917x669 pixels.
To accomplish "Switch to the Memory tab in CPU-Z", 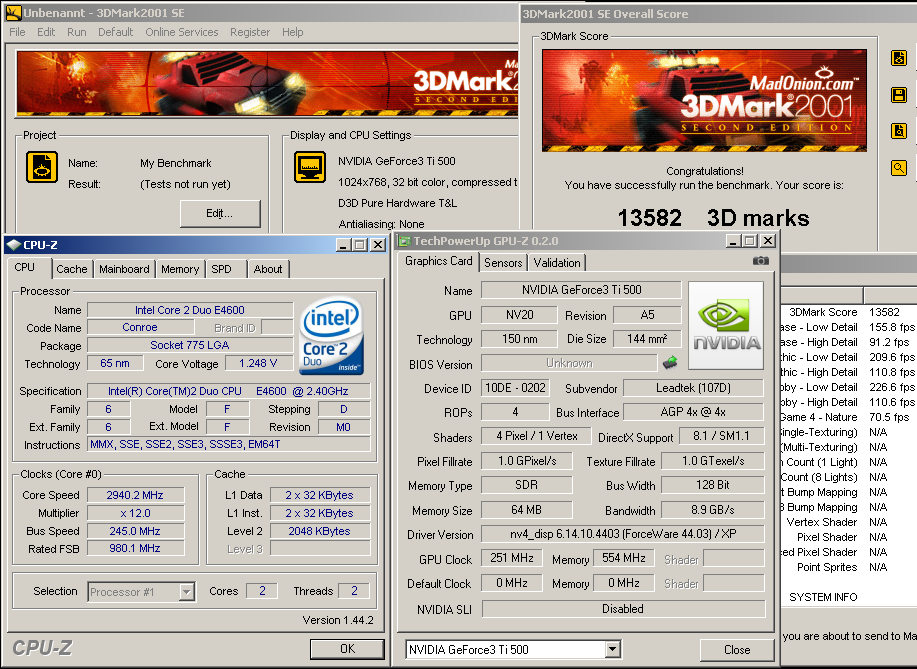I will pos(180,269).
